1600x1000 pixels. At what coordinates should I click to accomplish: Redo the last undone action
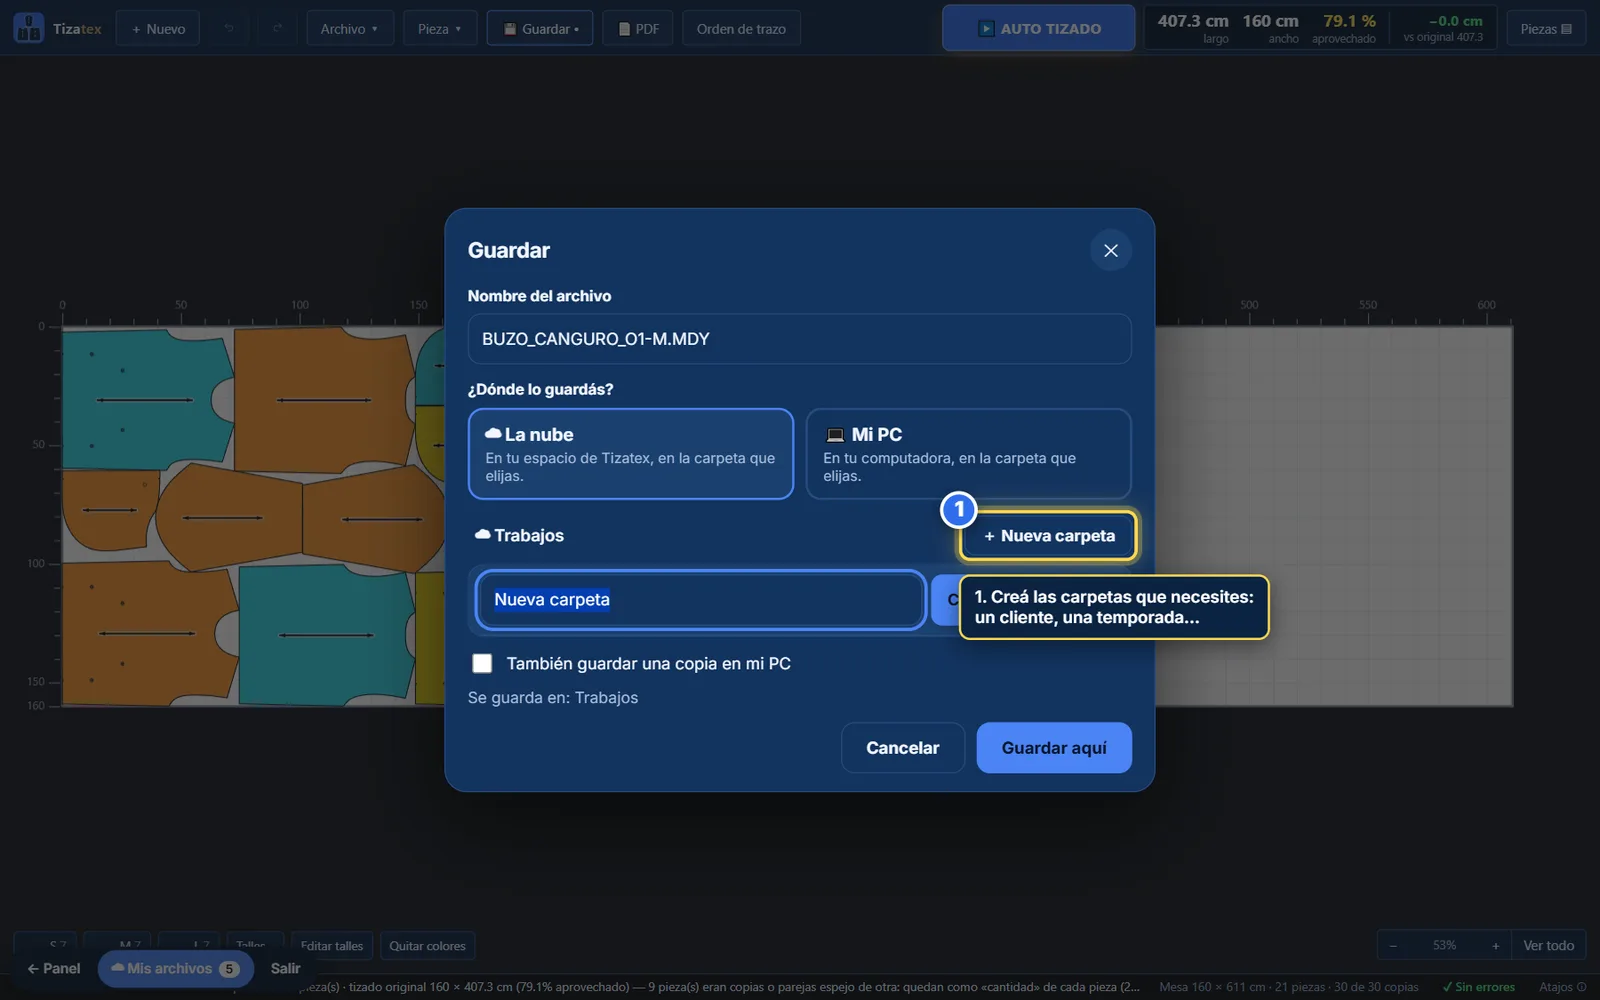pyautogui.click(x=277, y=29)
